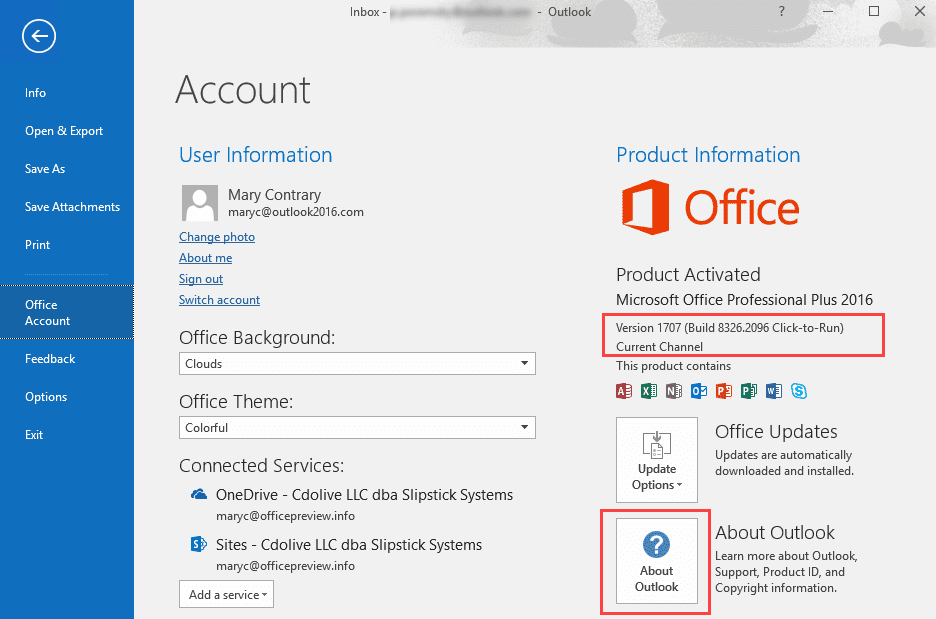Click the OneNote app icon
Image resolution: width=936 pixels, height=619 pixels.
pos(674,391)
